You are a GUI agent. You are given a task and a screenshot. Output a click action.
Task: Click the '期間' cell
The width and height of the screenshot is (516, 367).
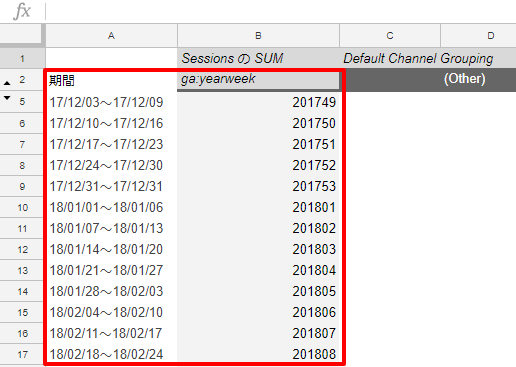coord(111,80)
